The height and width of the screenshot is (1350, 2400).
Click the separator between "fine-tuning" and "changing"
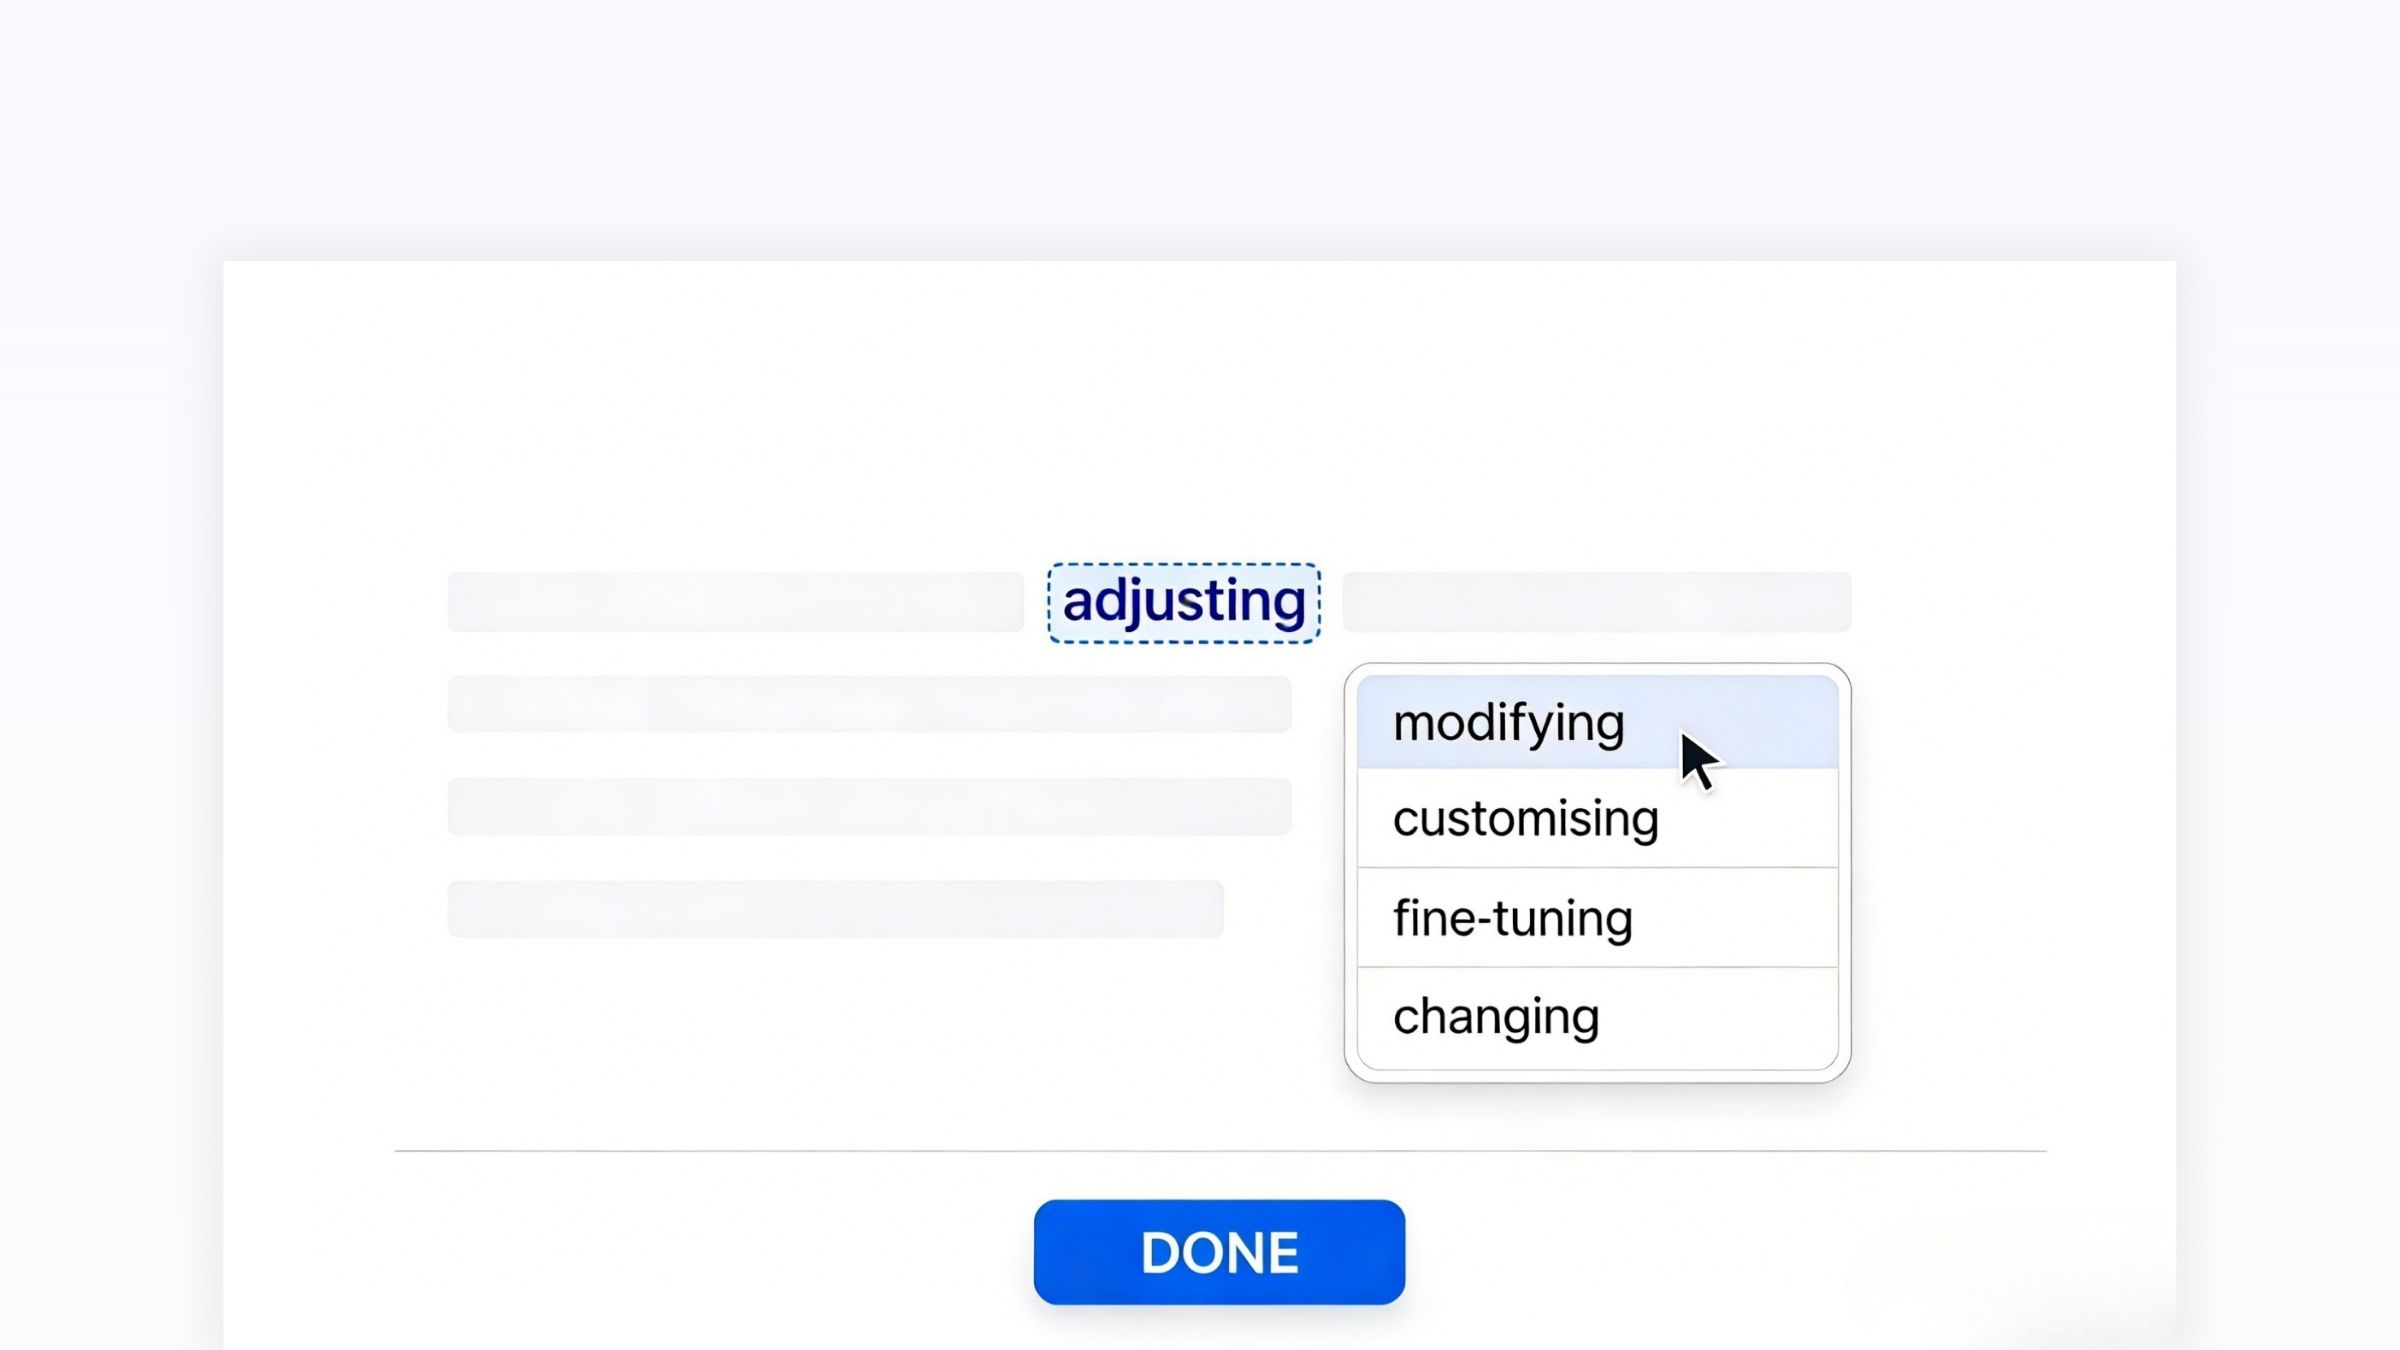click(1597, 967)
